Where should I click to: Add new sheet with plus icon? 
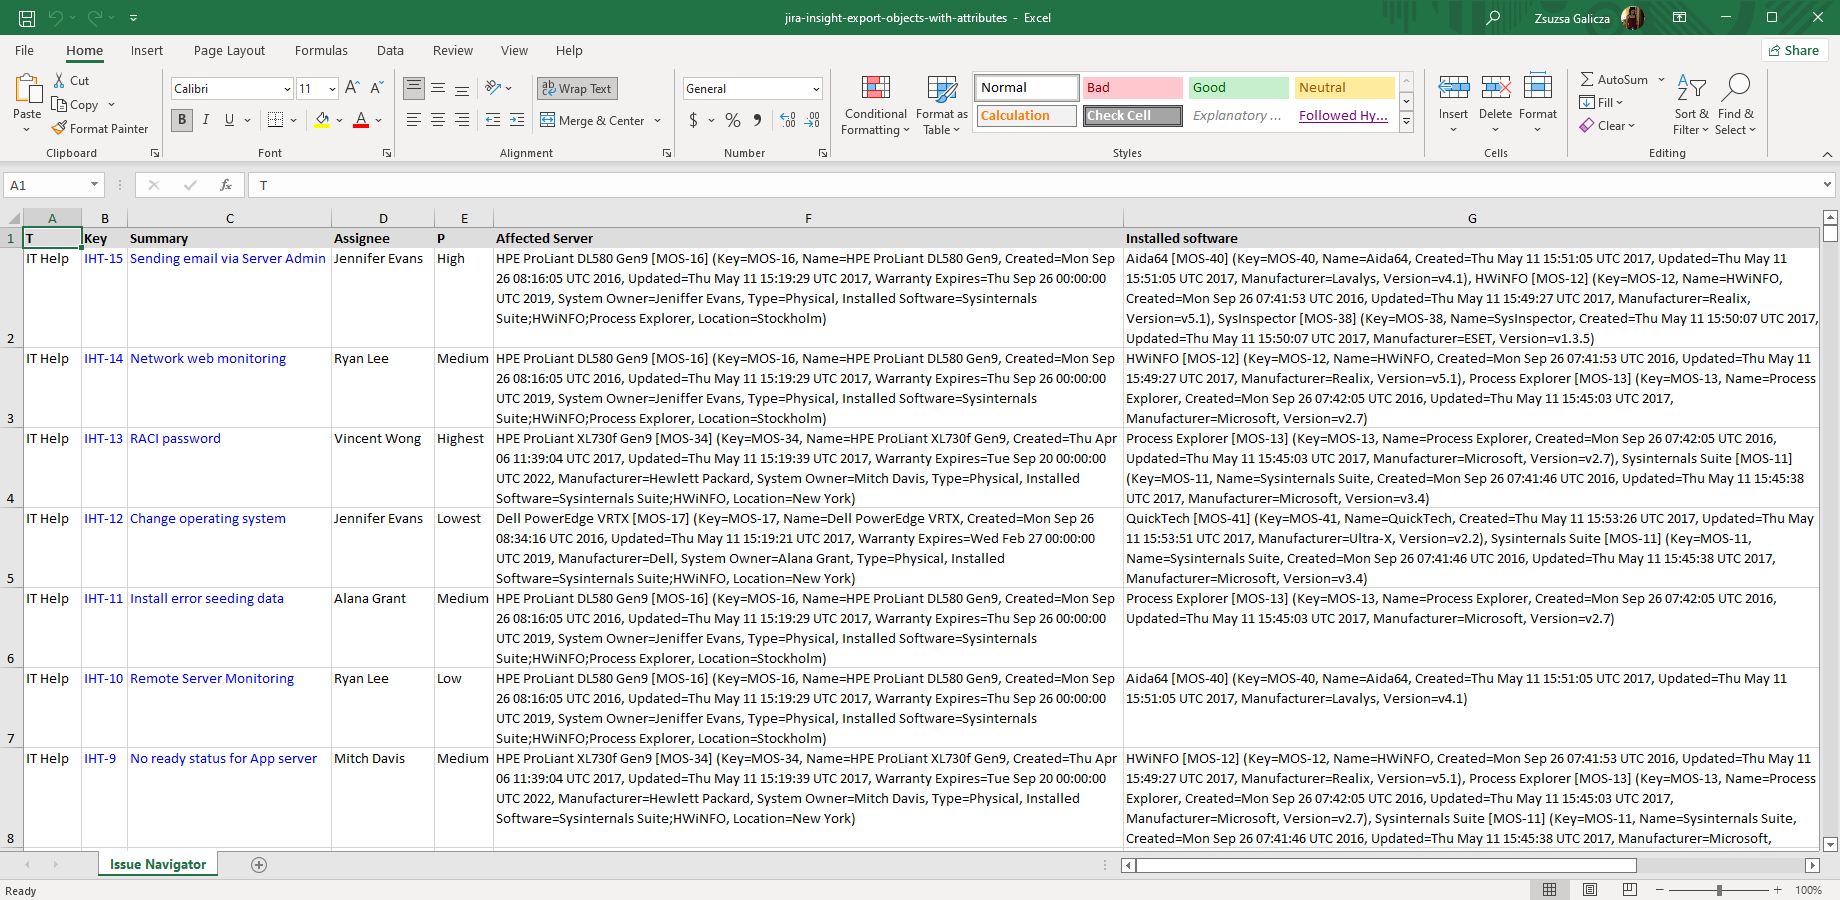[x=259, y=865]
